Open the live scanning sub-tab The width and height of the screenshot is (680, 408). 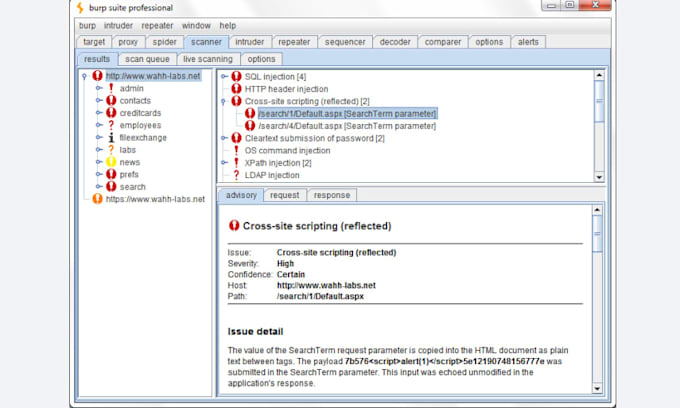208,59
